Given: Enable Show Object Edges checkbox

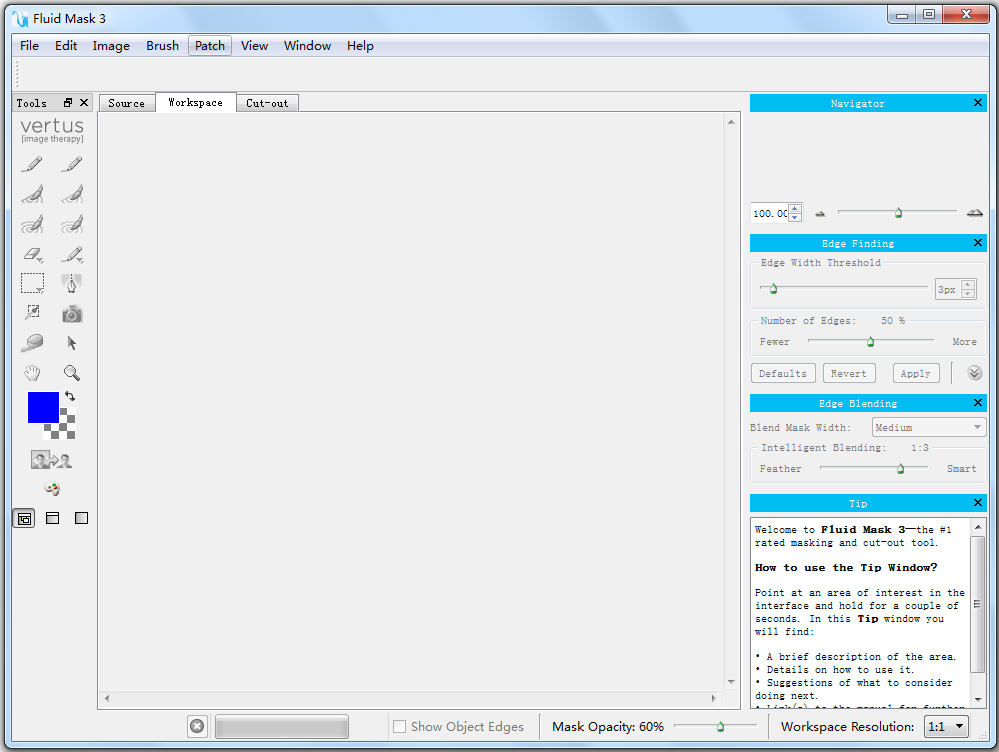Looking at the screenshot, I should click(399, 727).
